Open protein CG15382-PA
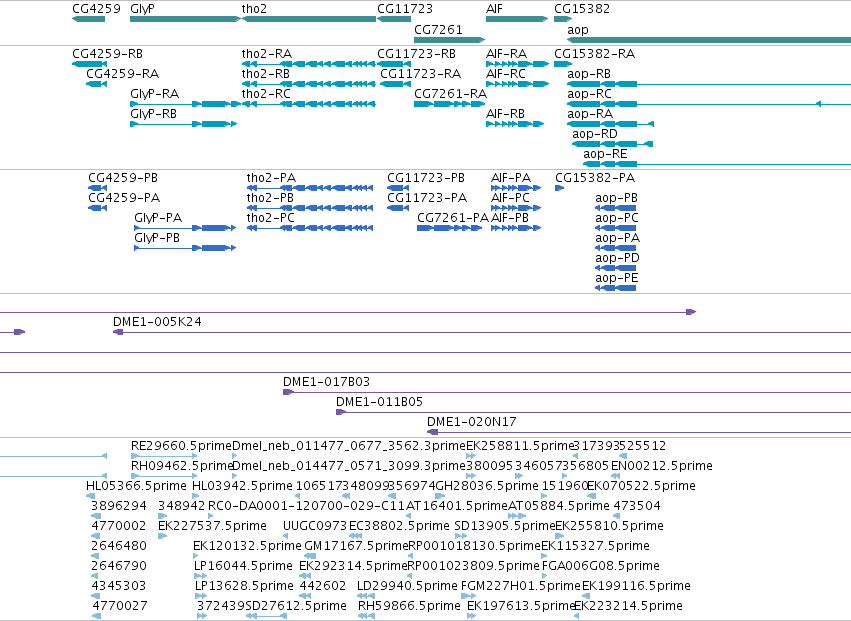The image size is (851, 621). (560, 188)
